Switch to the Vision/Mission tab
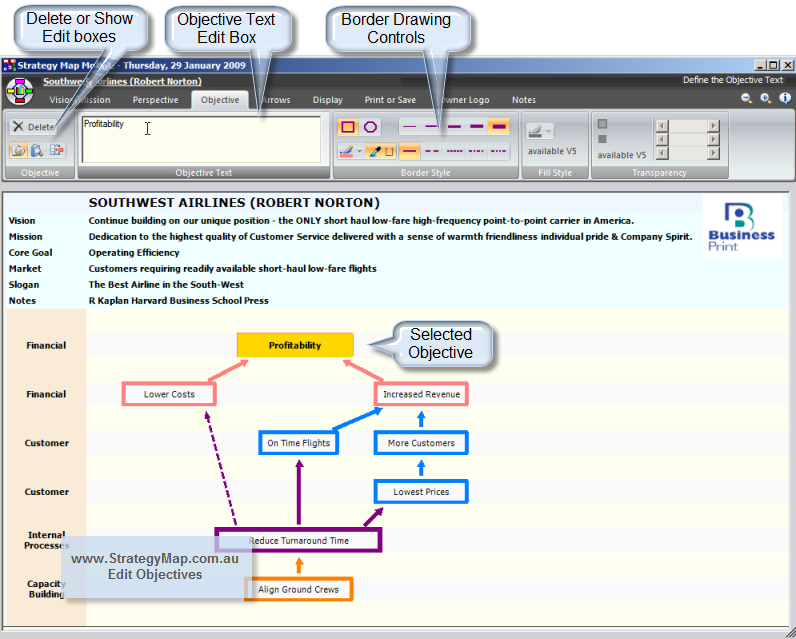This screenshot has width=796, height=639. (80, 100)
